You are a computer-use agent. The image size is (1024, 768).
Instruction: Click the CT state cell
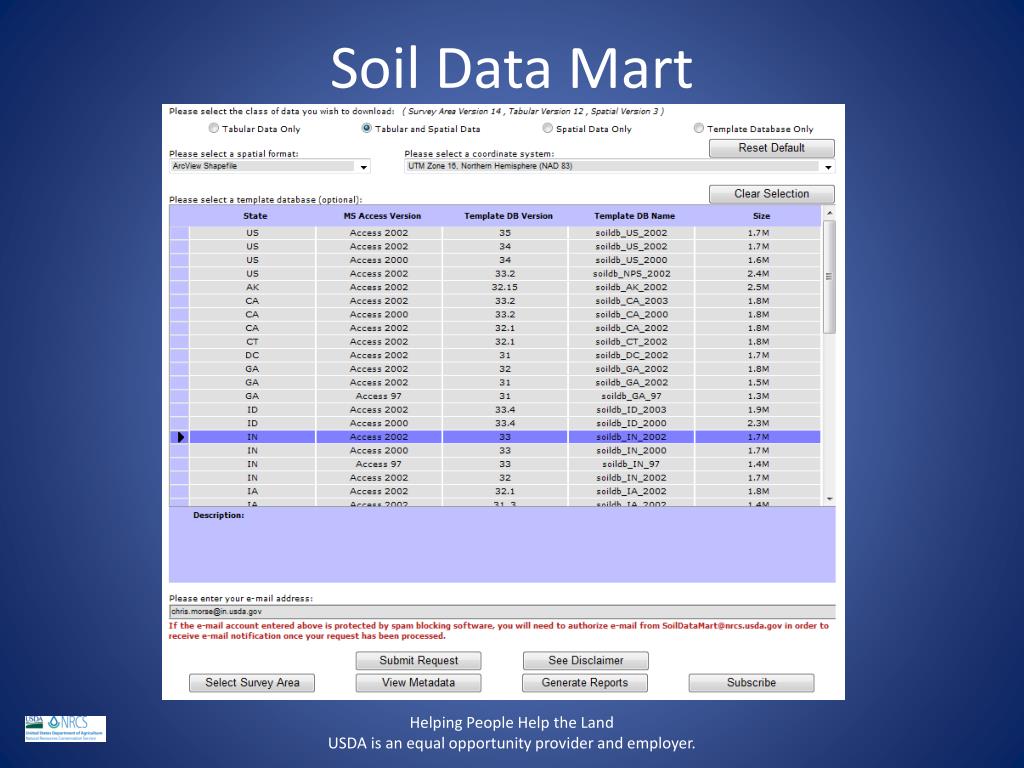pos(253,342)
